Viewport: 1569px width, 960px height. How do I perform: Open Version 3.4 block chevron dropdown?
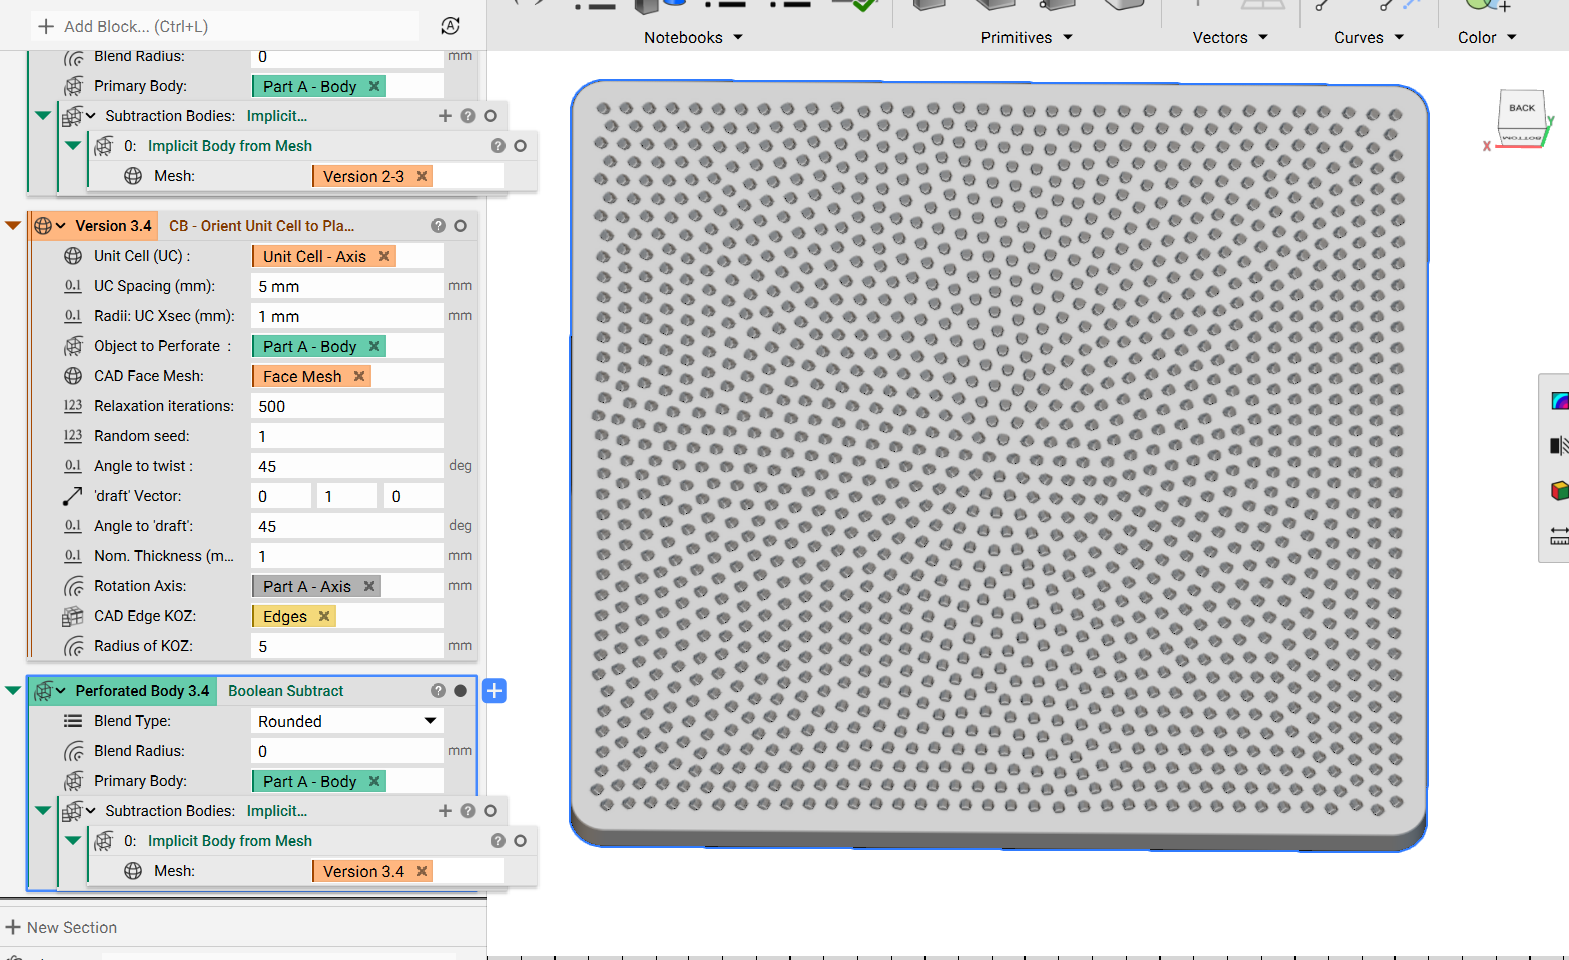coord(61,226)
